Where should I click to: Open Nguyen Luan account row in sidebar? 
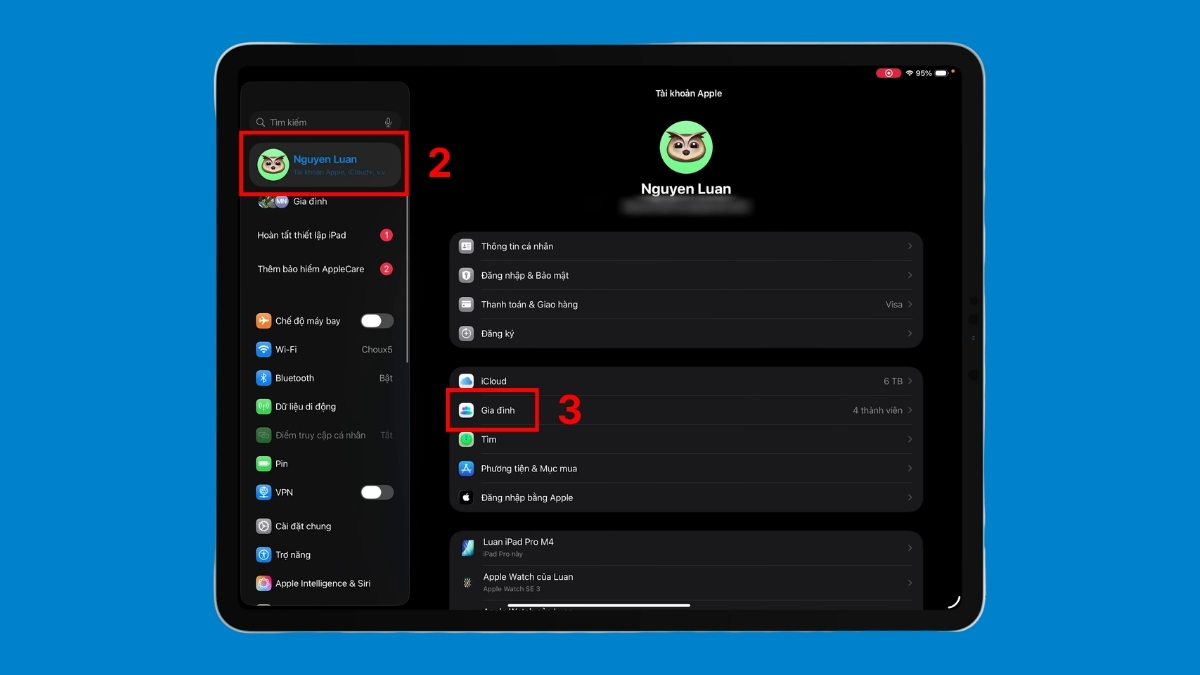[x=325, y=164]
